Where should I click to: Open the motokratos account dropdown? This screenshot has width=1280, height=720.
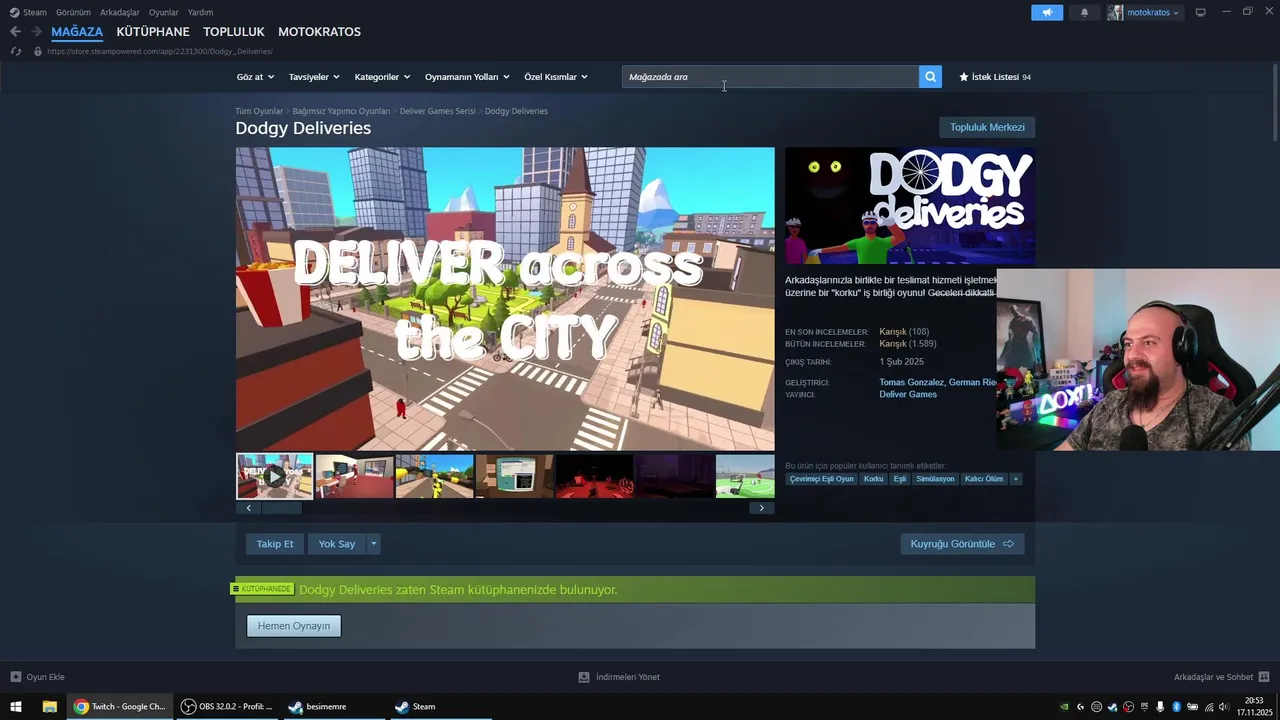point(1152,12)
